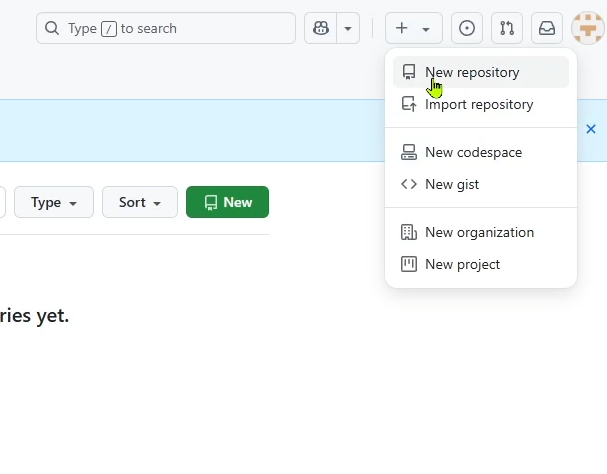Open the notifications inbox icon
Screen dimensions: 607x474
click(x=547, y=28)
